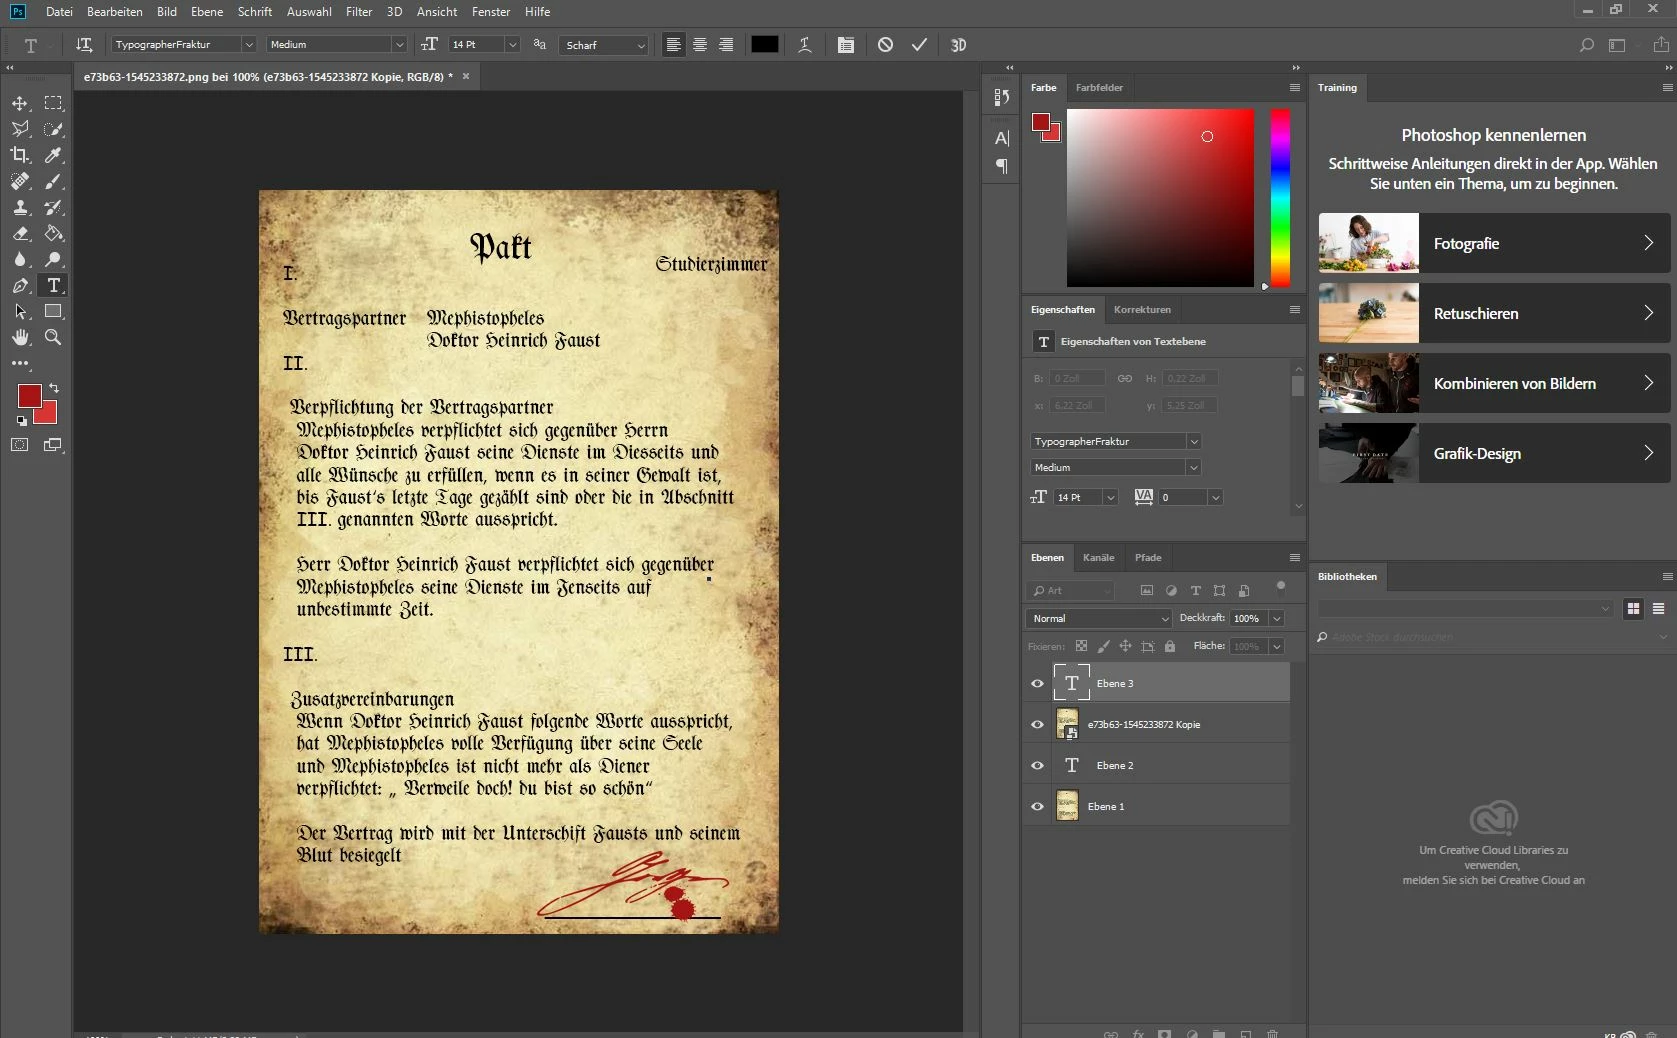
Task: Select the Crop tool
Action: (20, 155)
